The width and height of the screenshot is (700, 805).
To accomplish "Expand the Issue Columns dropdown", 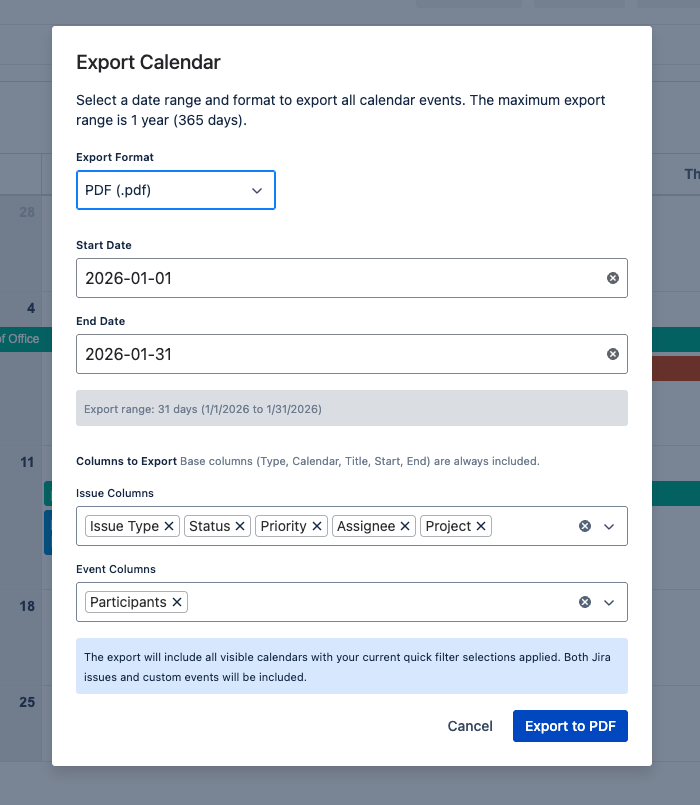I will [x=608, y=525].
